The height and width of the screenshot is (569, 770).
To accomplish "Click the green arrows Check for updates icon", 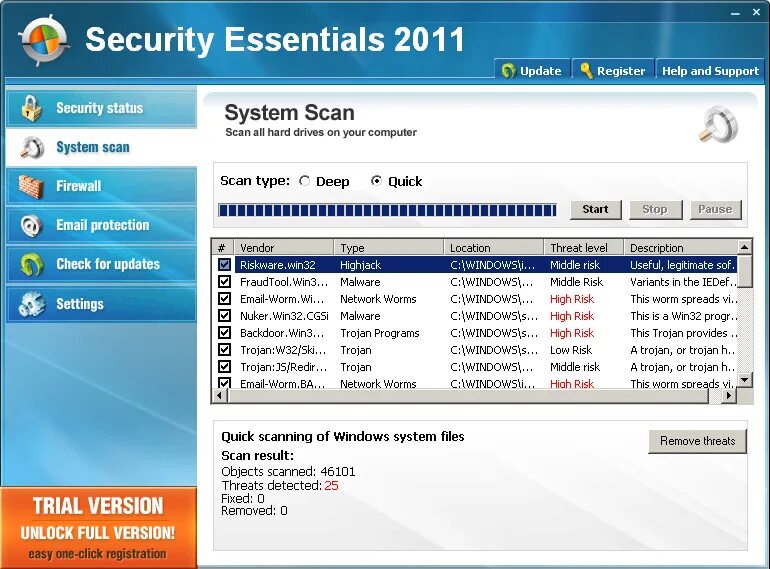I will pyautogui.click(x=31, y=264).
